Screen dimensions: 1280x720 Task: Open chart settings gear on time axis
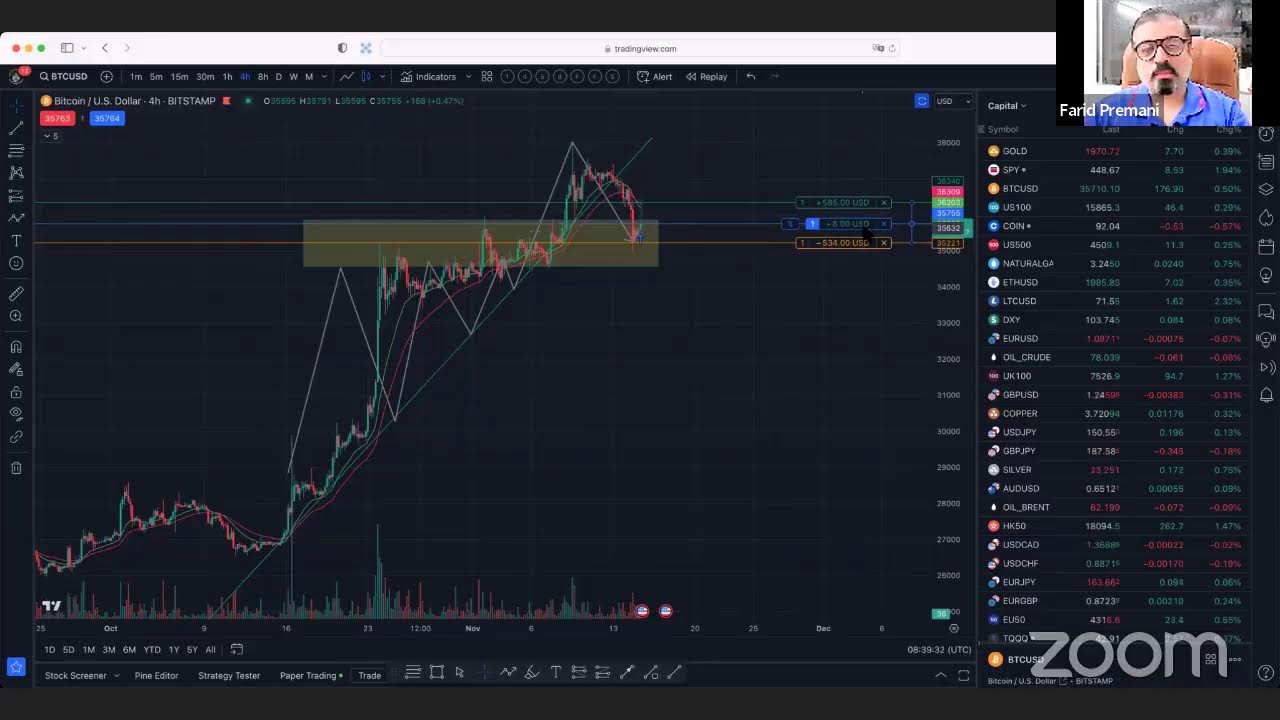[954, 629]
